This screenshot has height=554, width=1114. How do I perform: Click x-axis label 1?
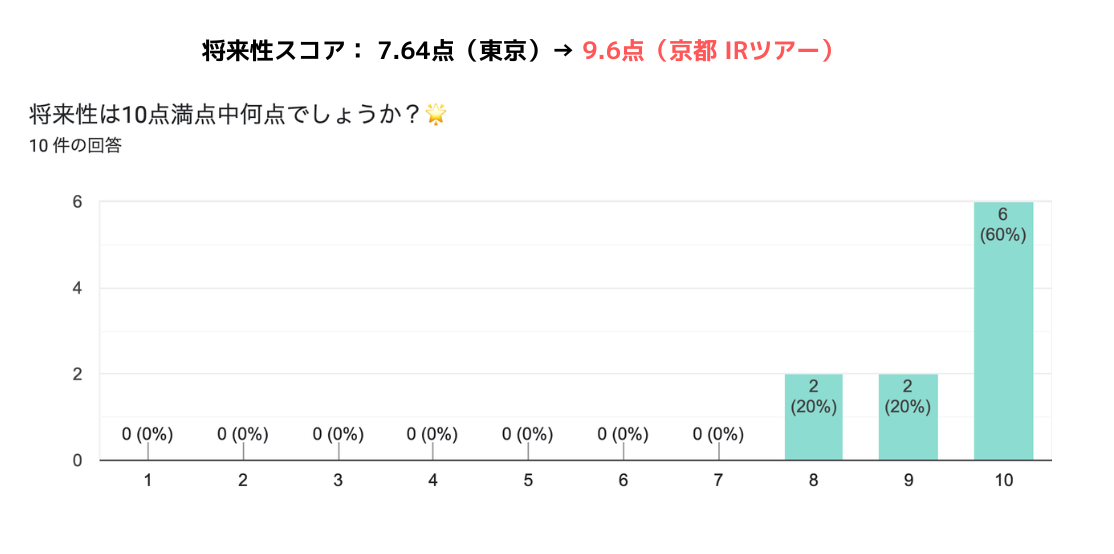148,481
